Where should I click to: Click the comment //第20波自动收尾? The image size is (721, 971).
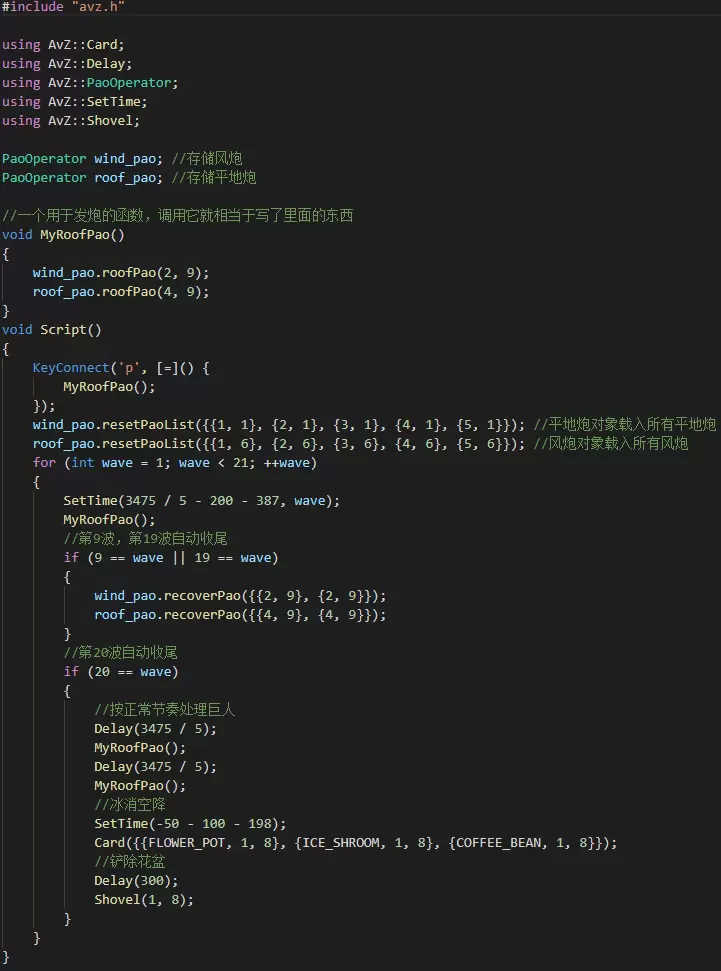click(x=121, y=652)
